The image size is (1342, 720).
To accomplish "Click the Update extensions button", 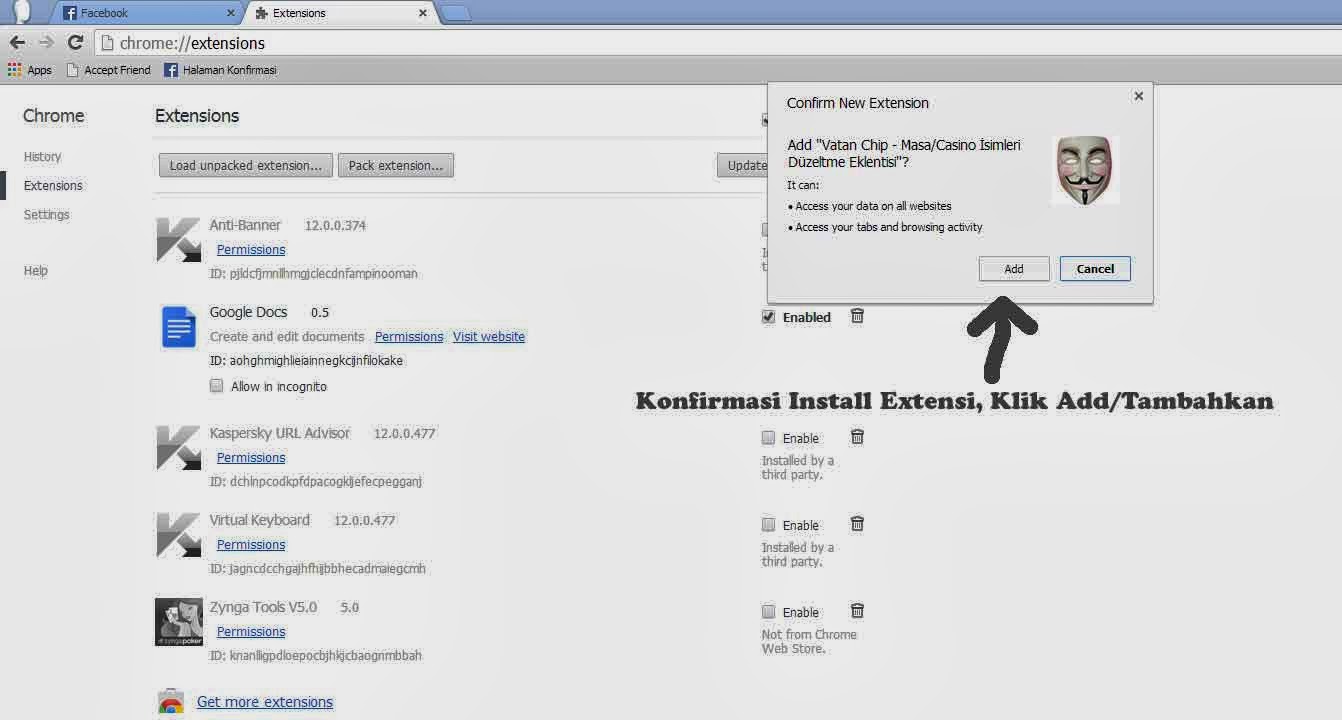I will point(742,165).
